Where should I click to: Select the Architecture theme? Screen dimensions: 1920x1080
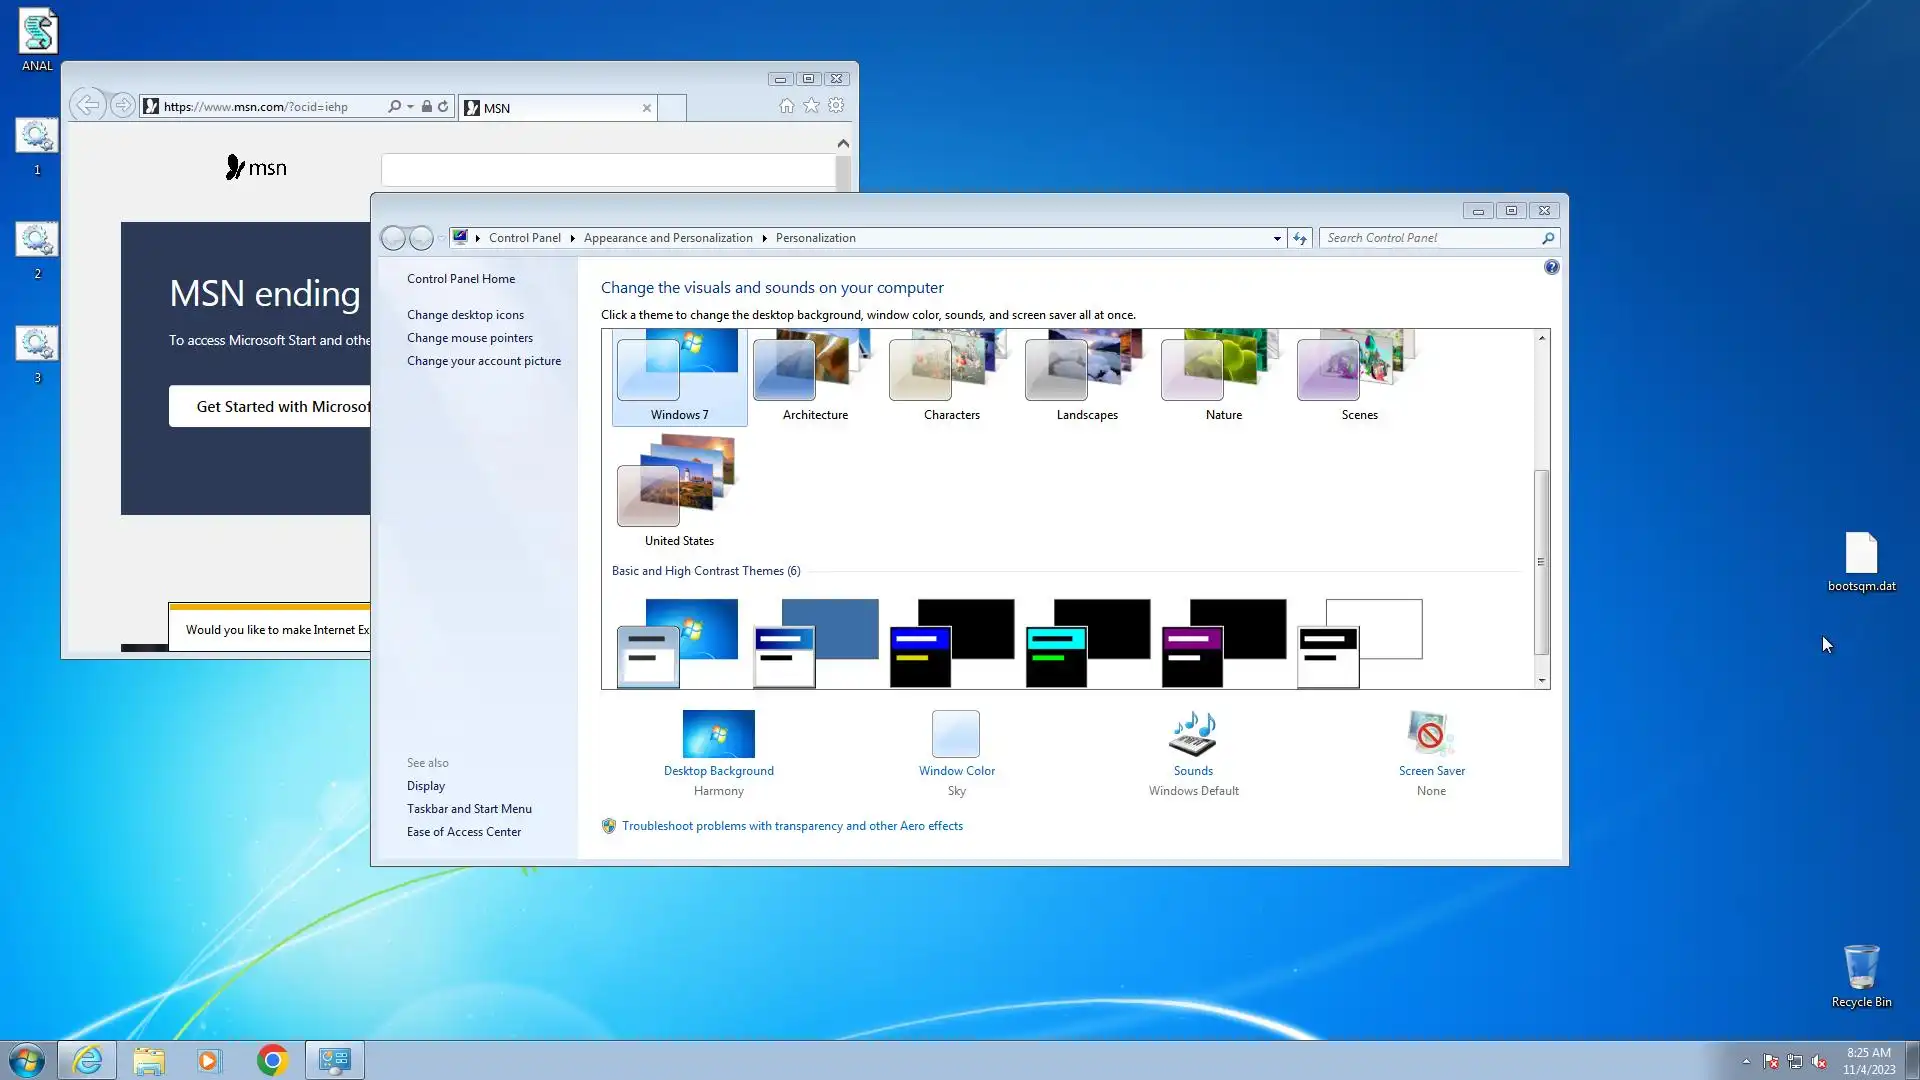tap(815, 378)
